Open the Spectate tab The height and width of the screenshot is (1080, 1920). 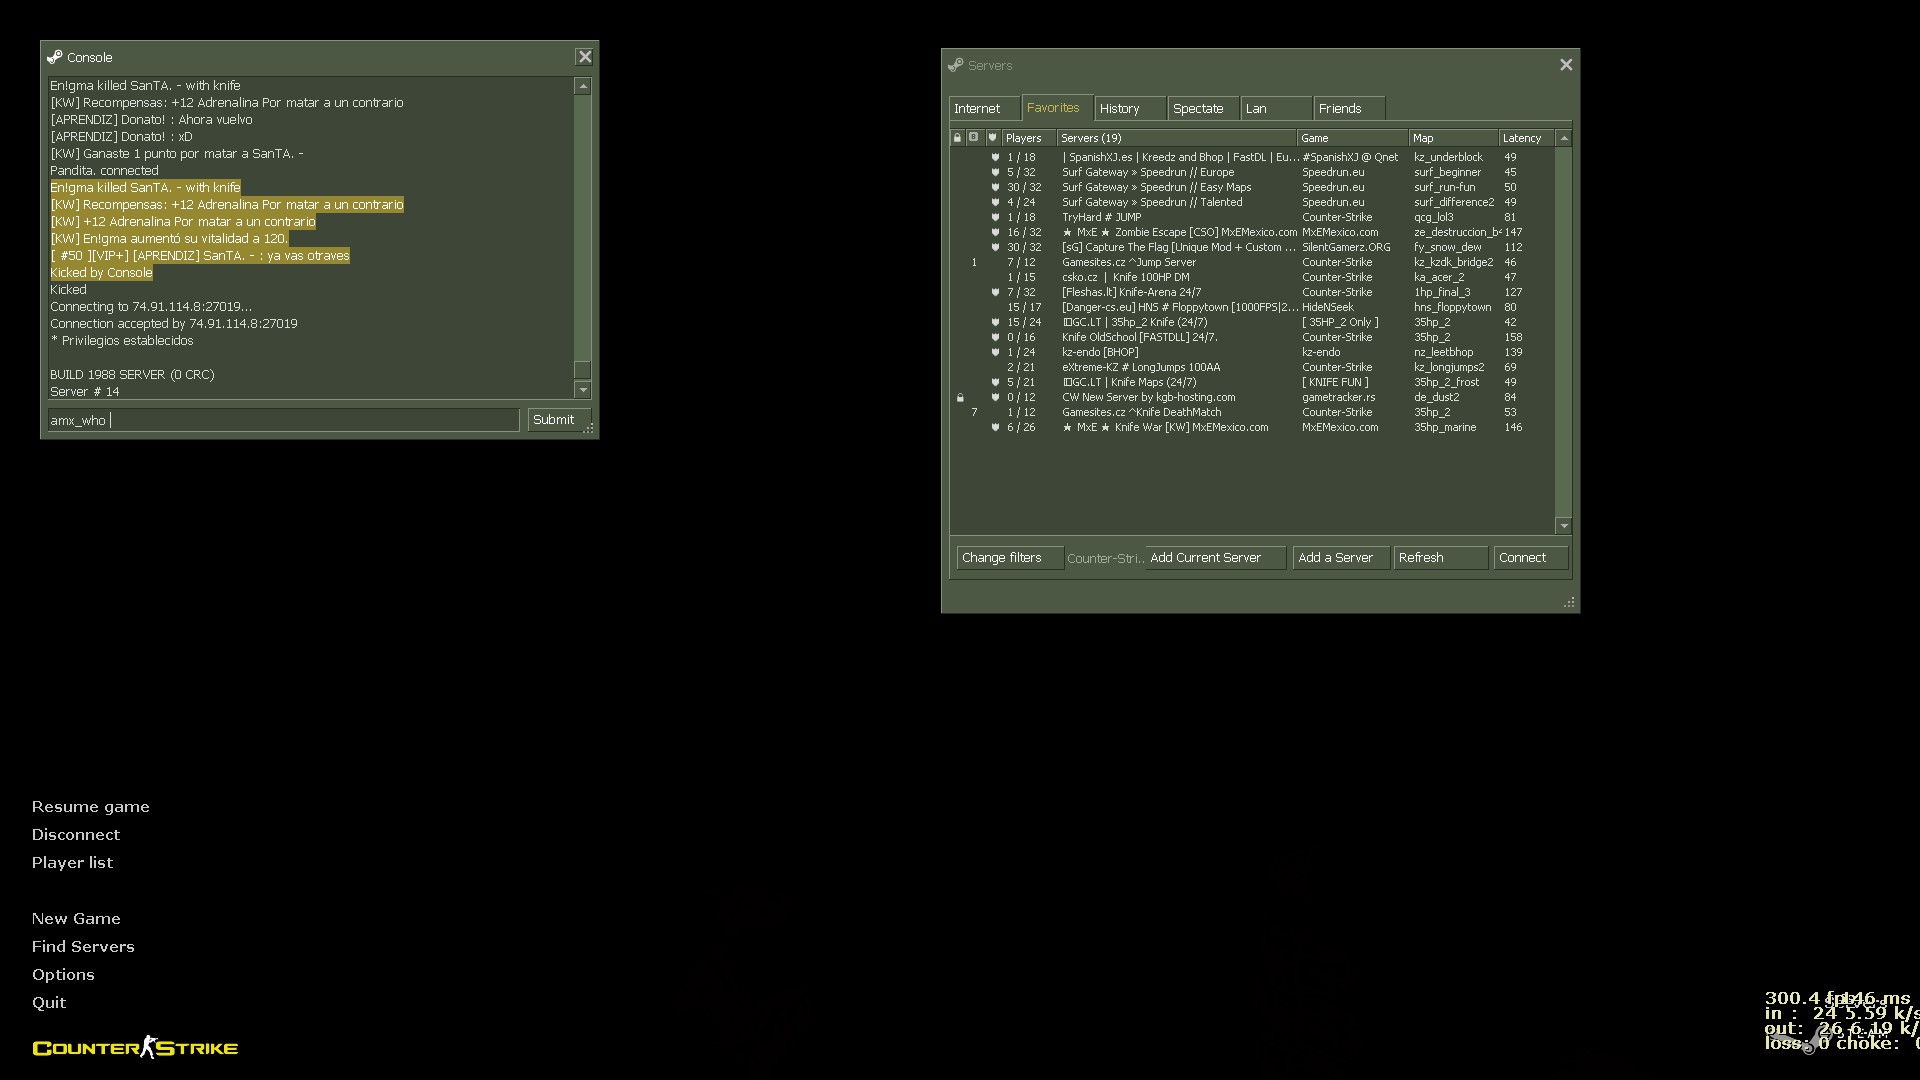click(1203, 108)
